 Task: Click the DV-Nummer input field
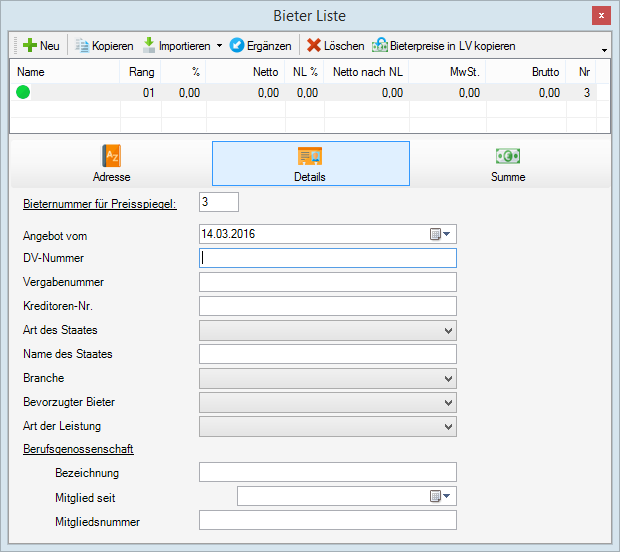tap(328, 258)
